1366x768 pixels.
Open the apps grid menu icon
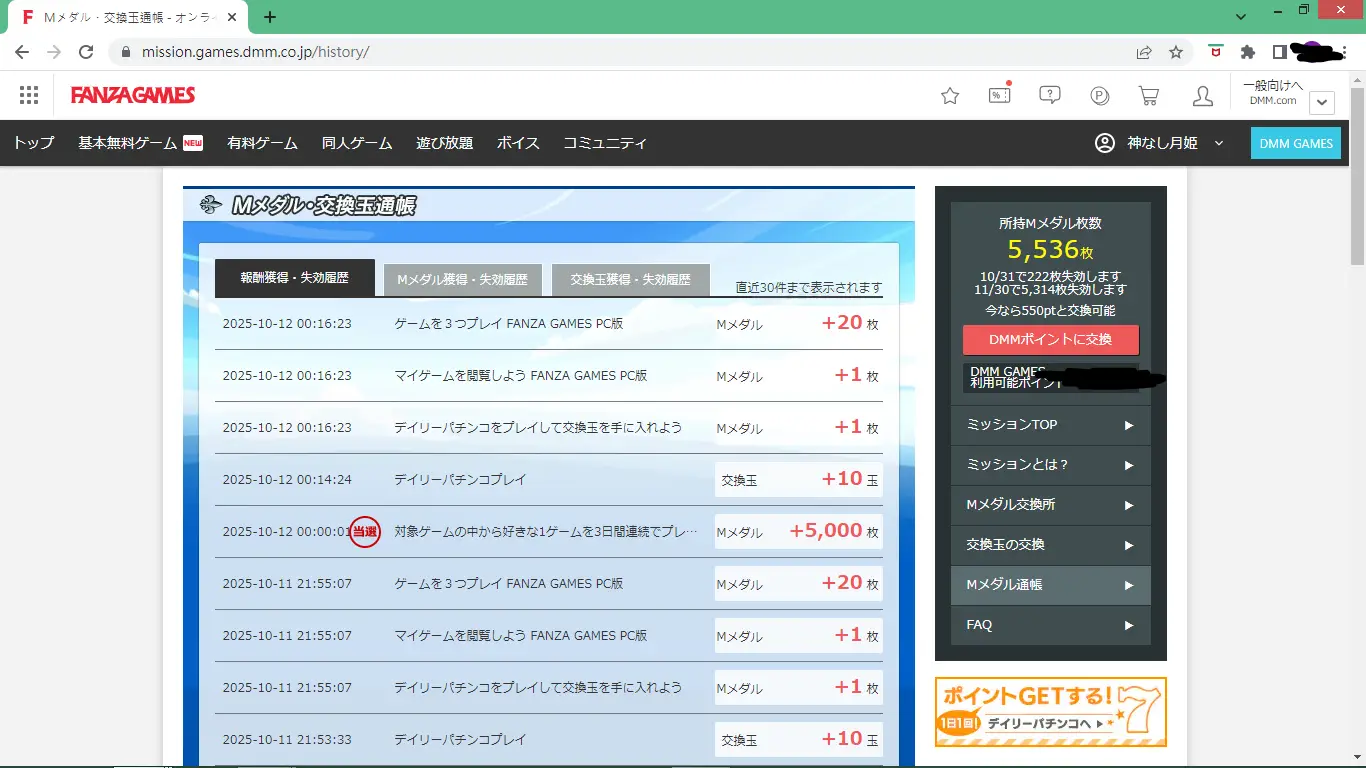29,95
